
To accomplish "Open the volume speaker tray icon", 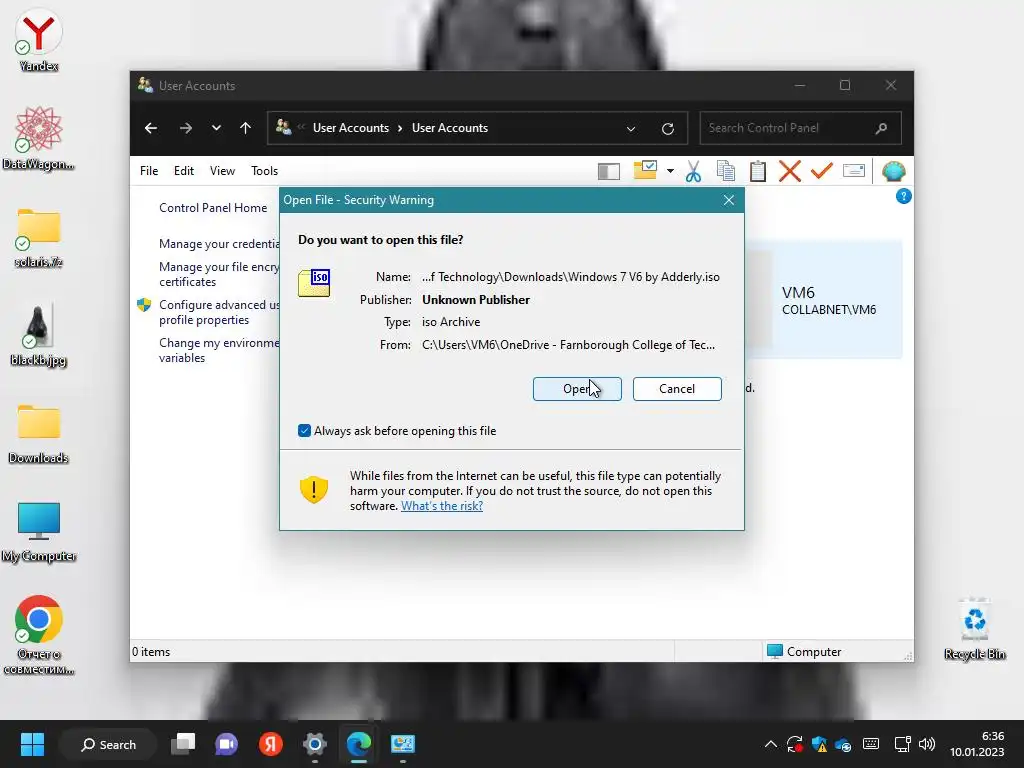I will tap(927, 744).
